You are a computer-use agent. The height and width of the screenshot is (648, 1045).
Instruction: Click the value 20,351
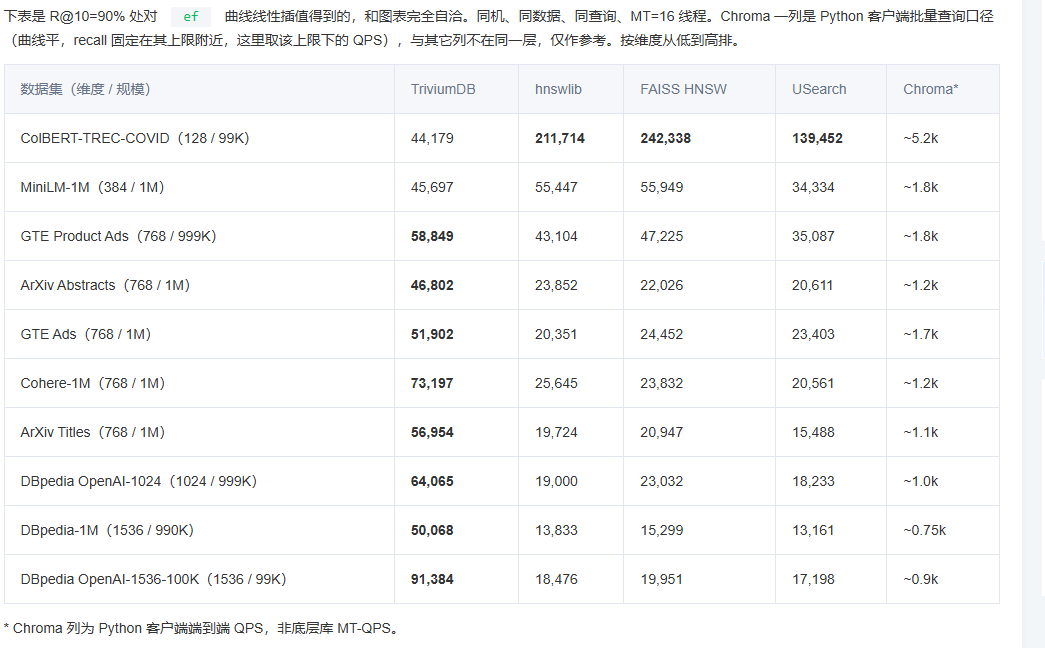(556, 334)
